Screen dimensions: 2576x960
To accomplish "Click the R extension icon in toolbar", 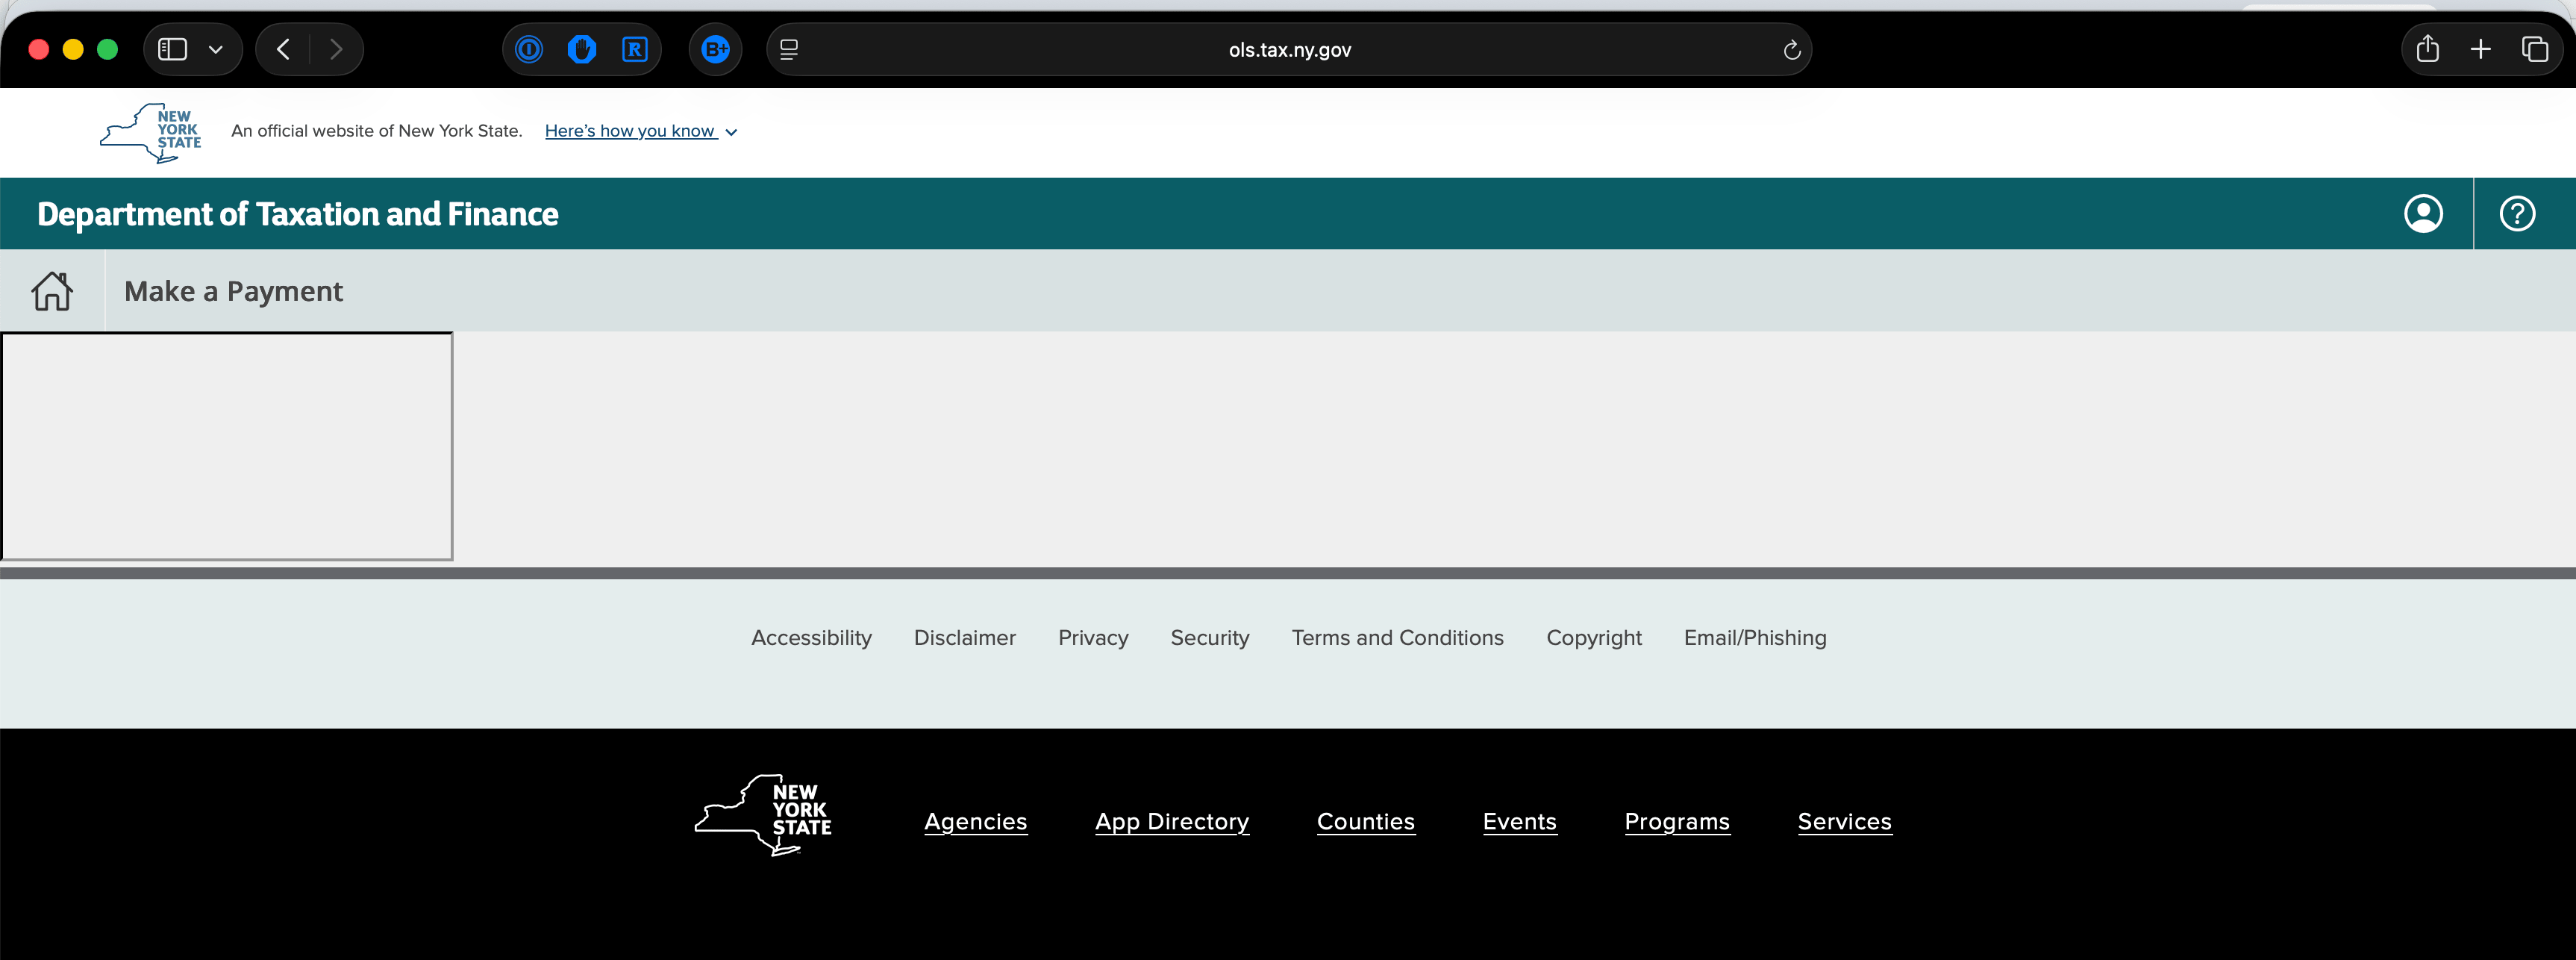I will pyautogui.click(x=635, y=49).
